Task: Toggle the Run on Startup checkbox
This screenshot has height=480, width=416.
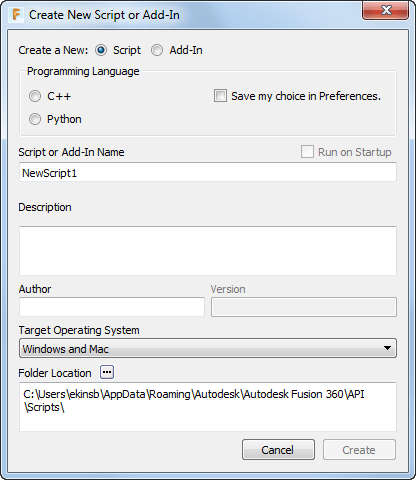Action: point(307,152)
